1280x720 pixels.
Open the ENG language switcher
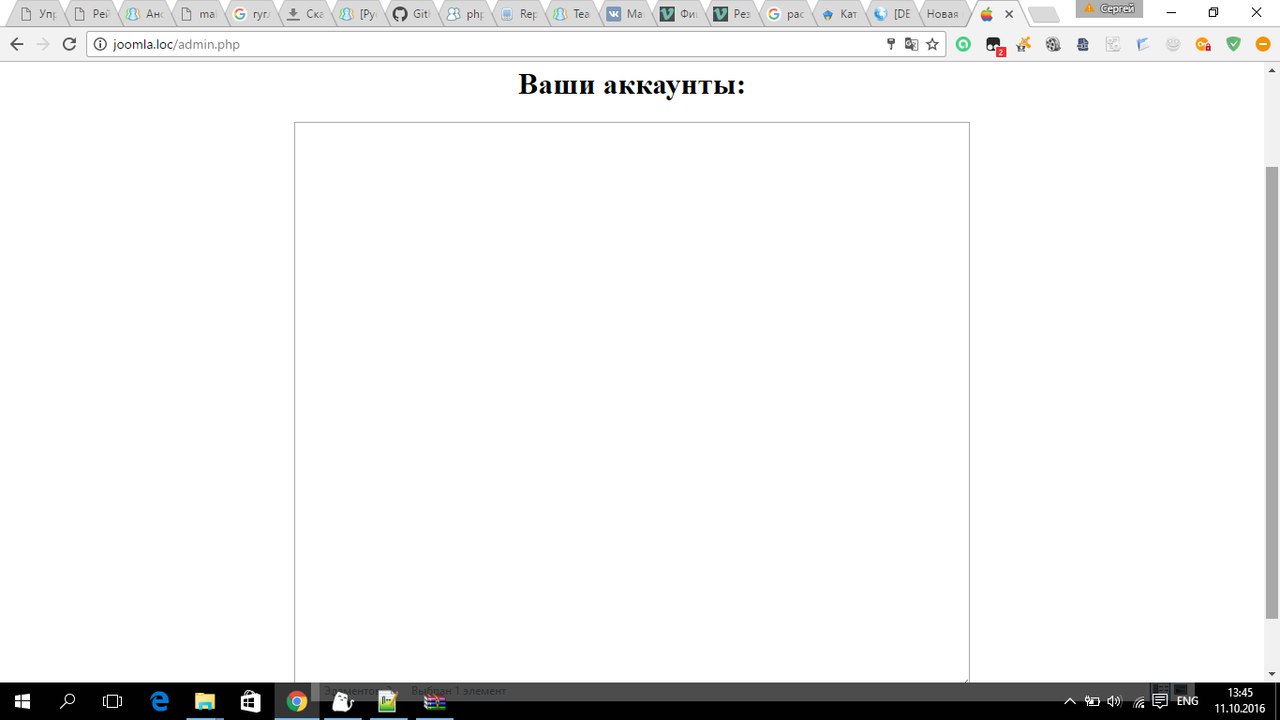1187,702
